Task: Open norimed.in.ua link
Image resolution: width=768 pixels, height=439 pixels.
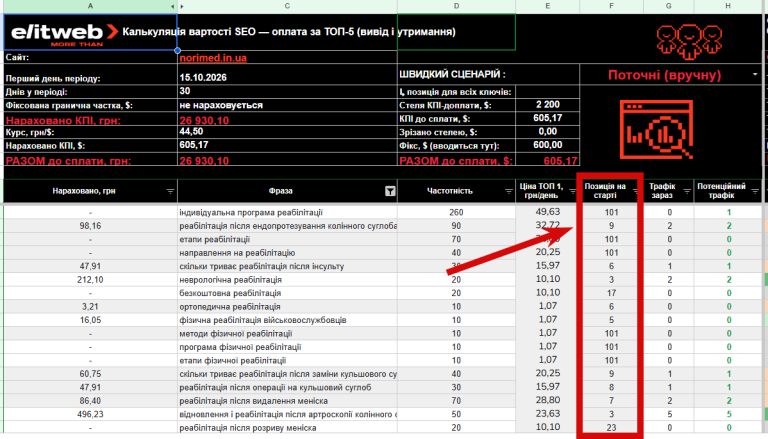Action: pos(213,57)
